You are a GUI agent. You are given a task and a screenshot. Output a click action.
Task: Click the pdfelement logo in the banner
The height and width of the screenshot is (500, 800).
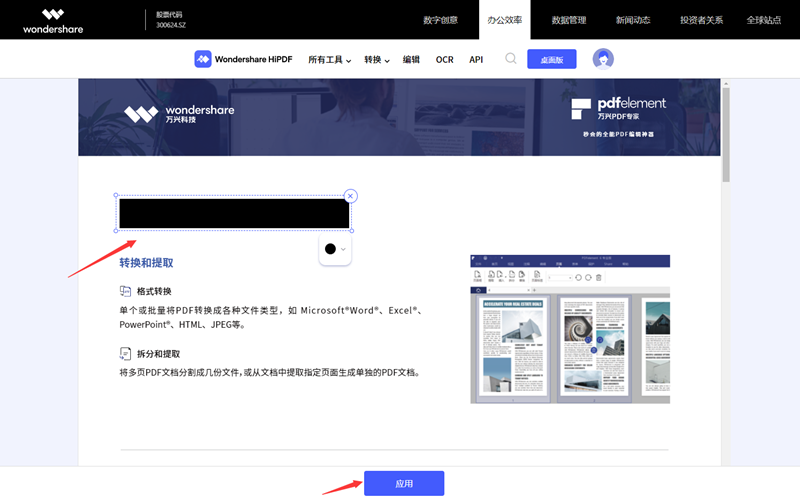click(618, 108)
